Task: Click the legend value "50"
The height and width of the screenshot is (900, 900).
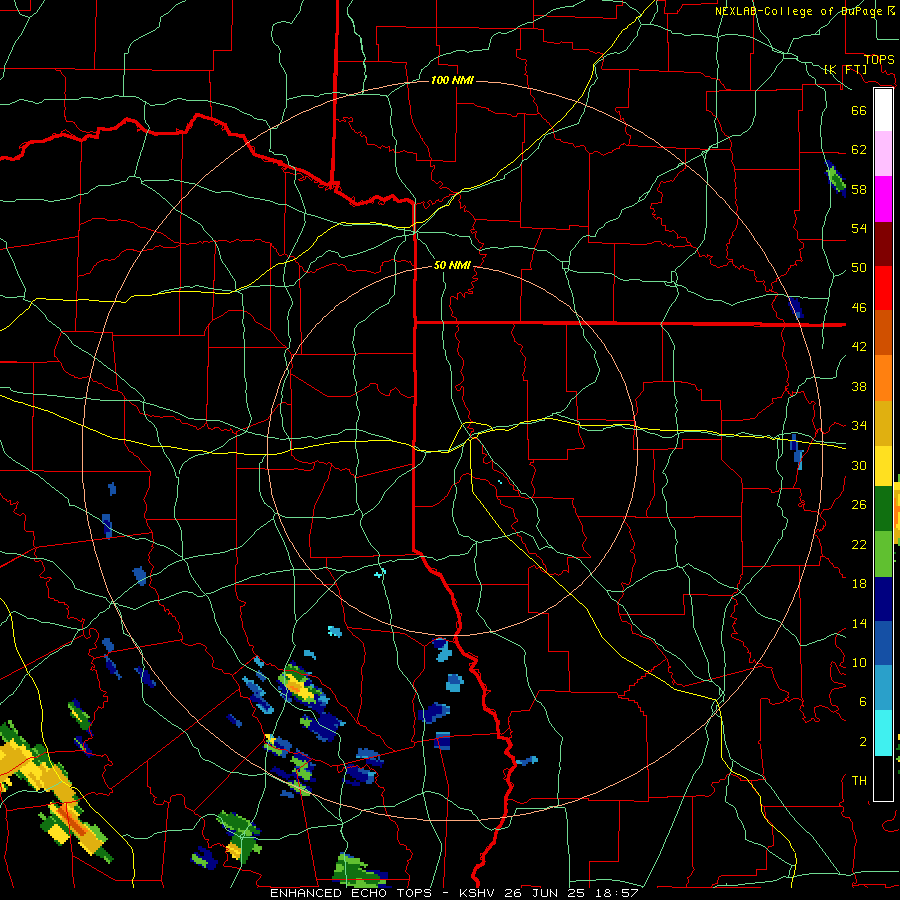Action: coord(859,268)
